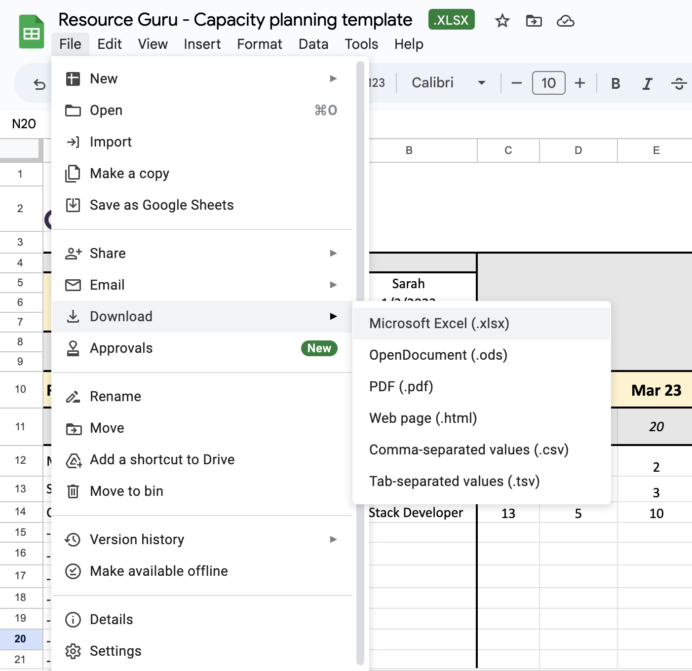692x671 pixels.
Task: Open the File menu
Action: (x=70, y=44)
